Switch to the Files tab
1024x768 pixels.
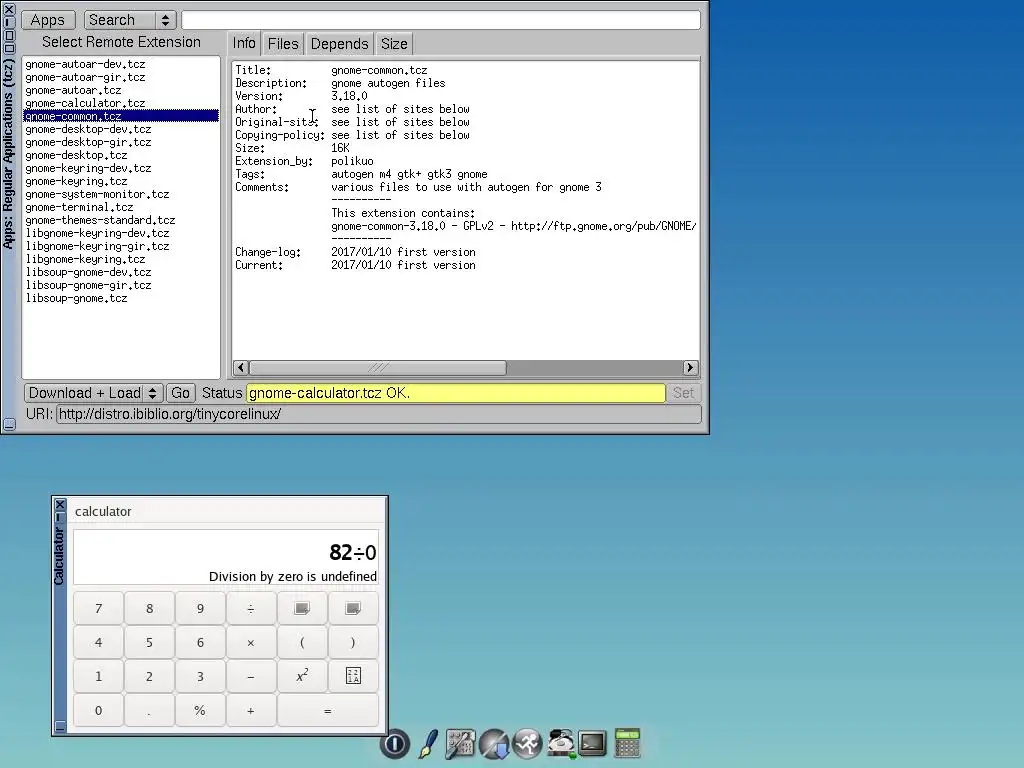[283, 44]
